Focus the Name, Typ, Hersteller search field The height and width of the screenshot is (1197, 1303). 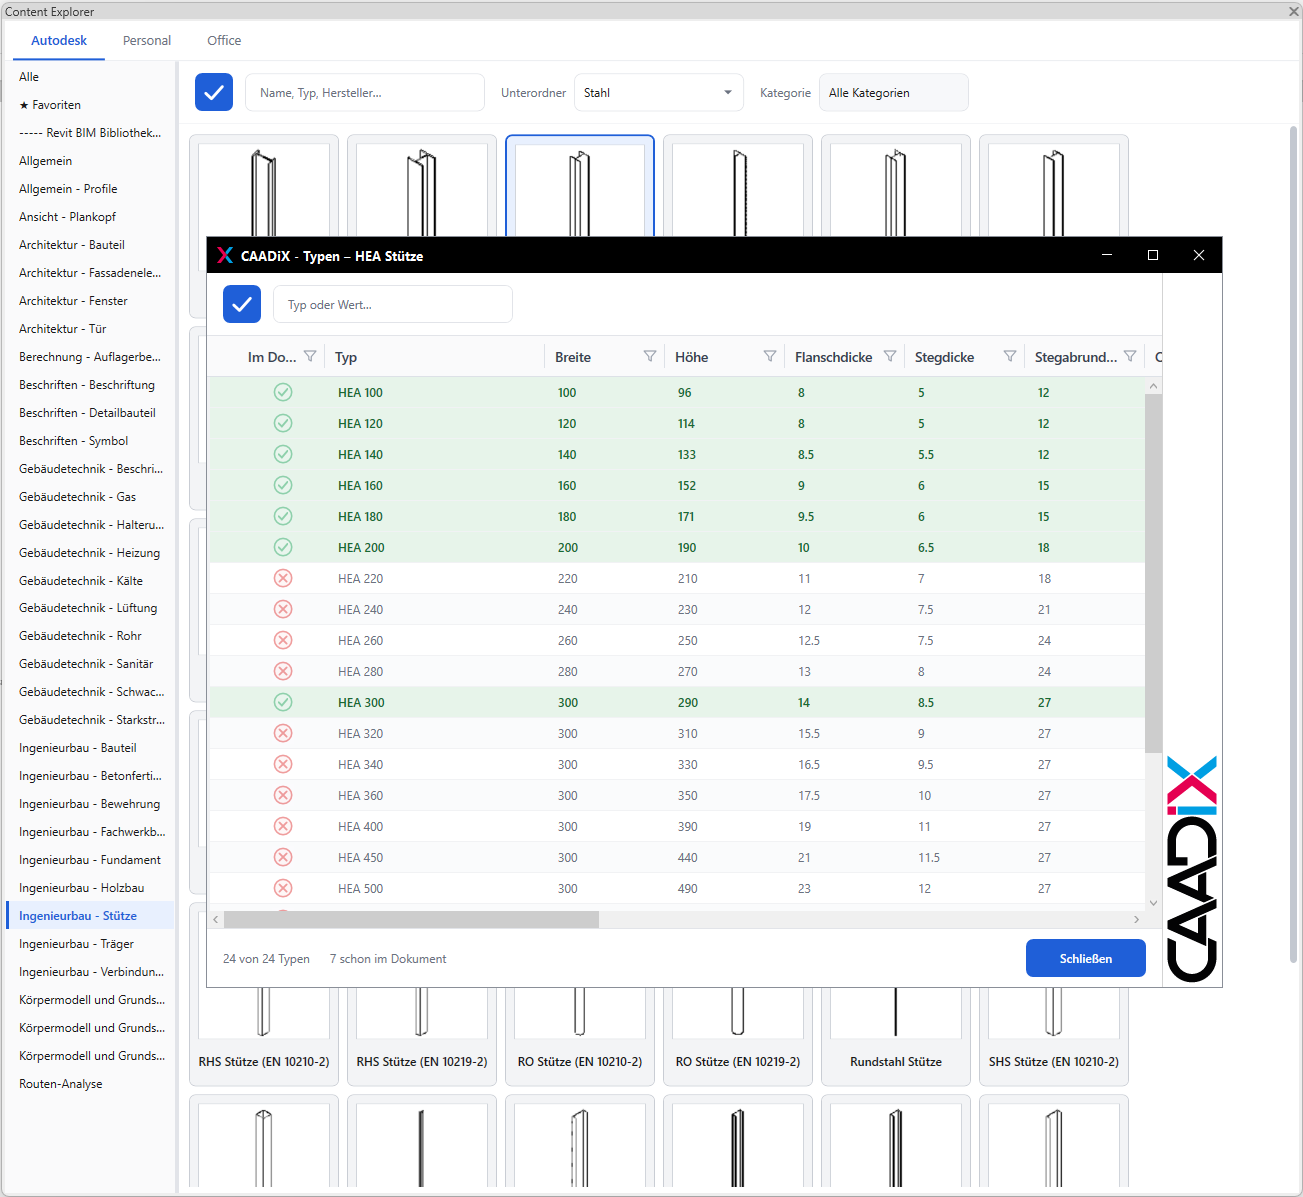[x=365, y=92]
